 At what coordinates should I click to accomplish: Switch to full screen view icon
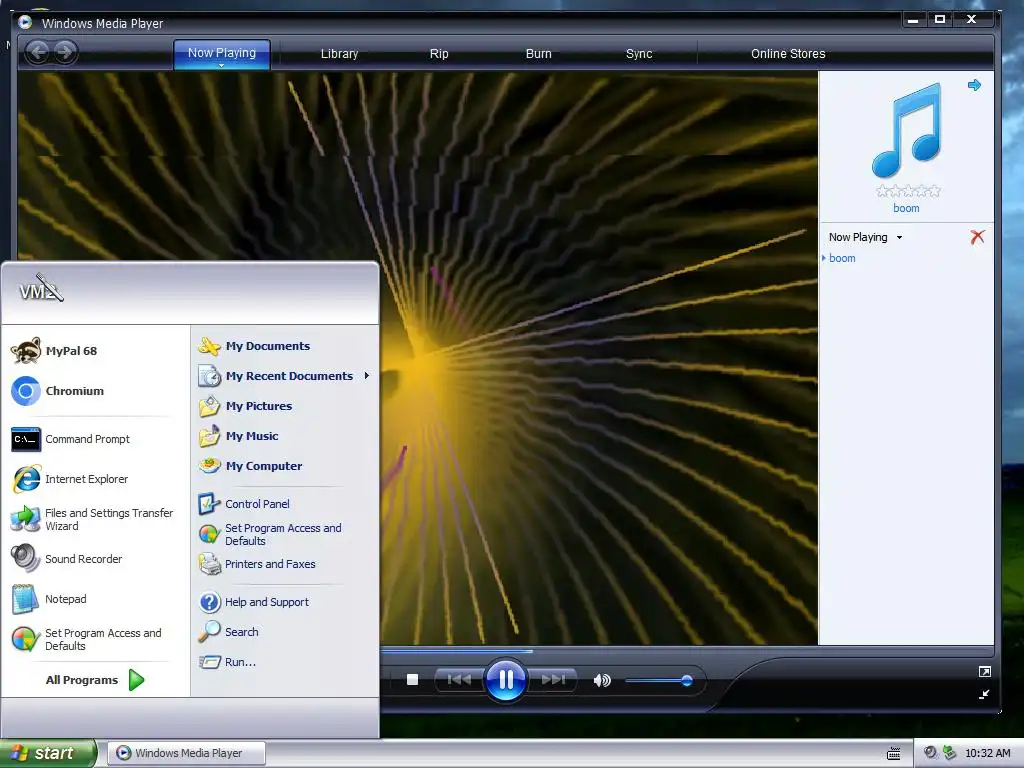tap(984, 671)
